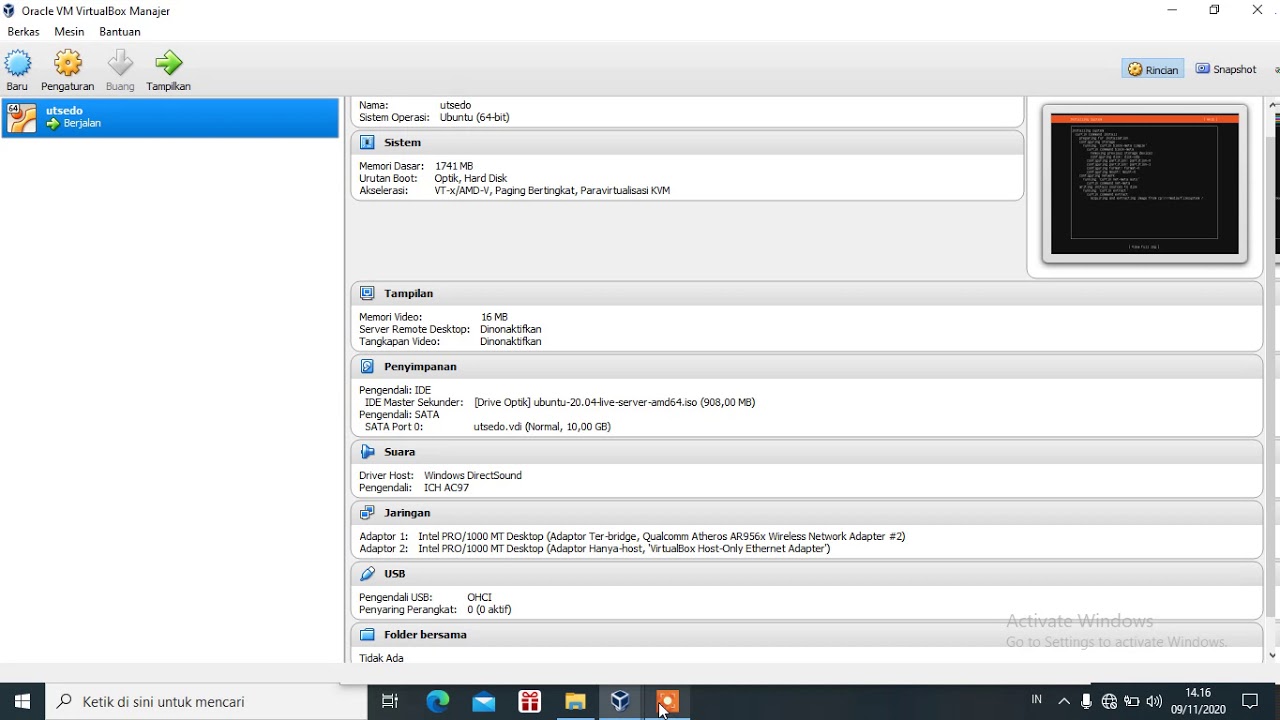
Task: Click the 1741 MB base memory value
Action: point(454,166)
